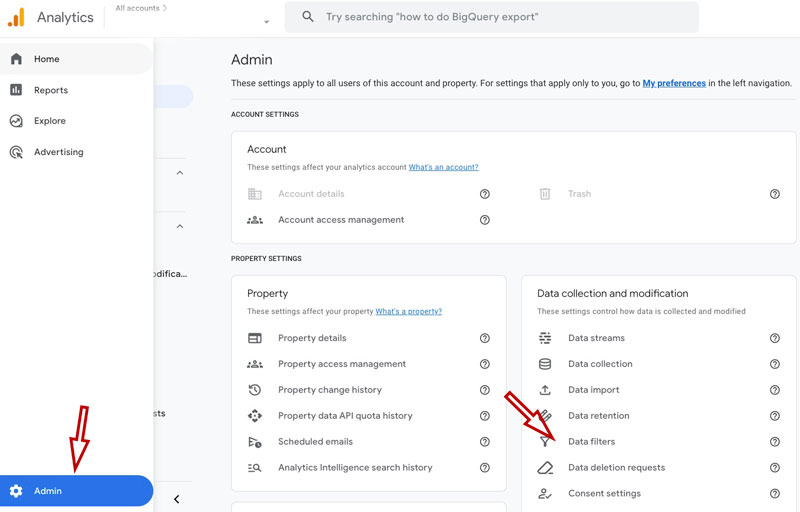Screen dimensions: 800x512
Task: Click the Scheduled emails icon
Action: [x=255, y=442]
